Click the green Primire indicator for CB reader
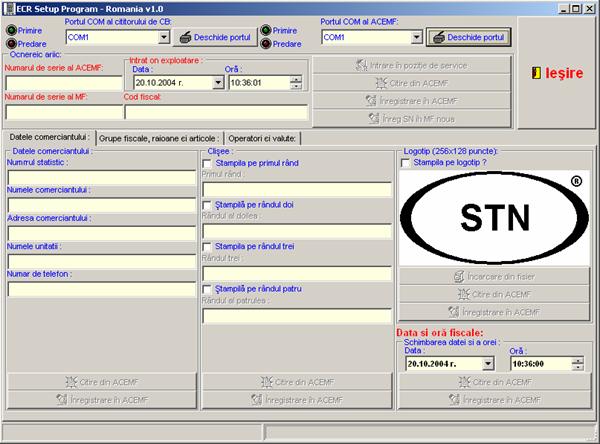600x444 pixels. [x=11, y=30]
